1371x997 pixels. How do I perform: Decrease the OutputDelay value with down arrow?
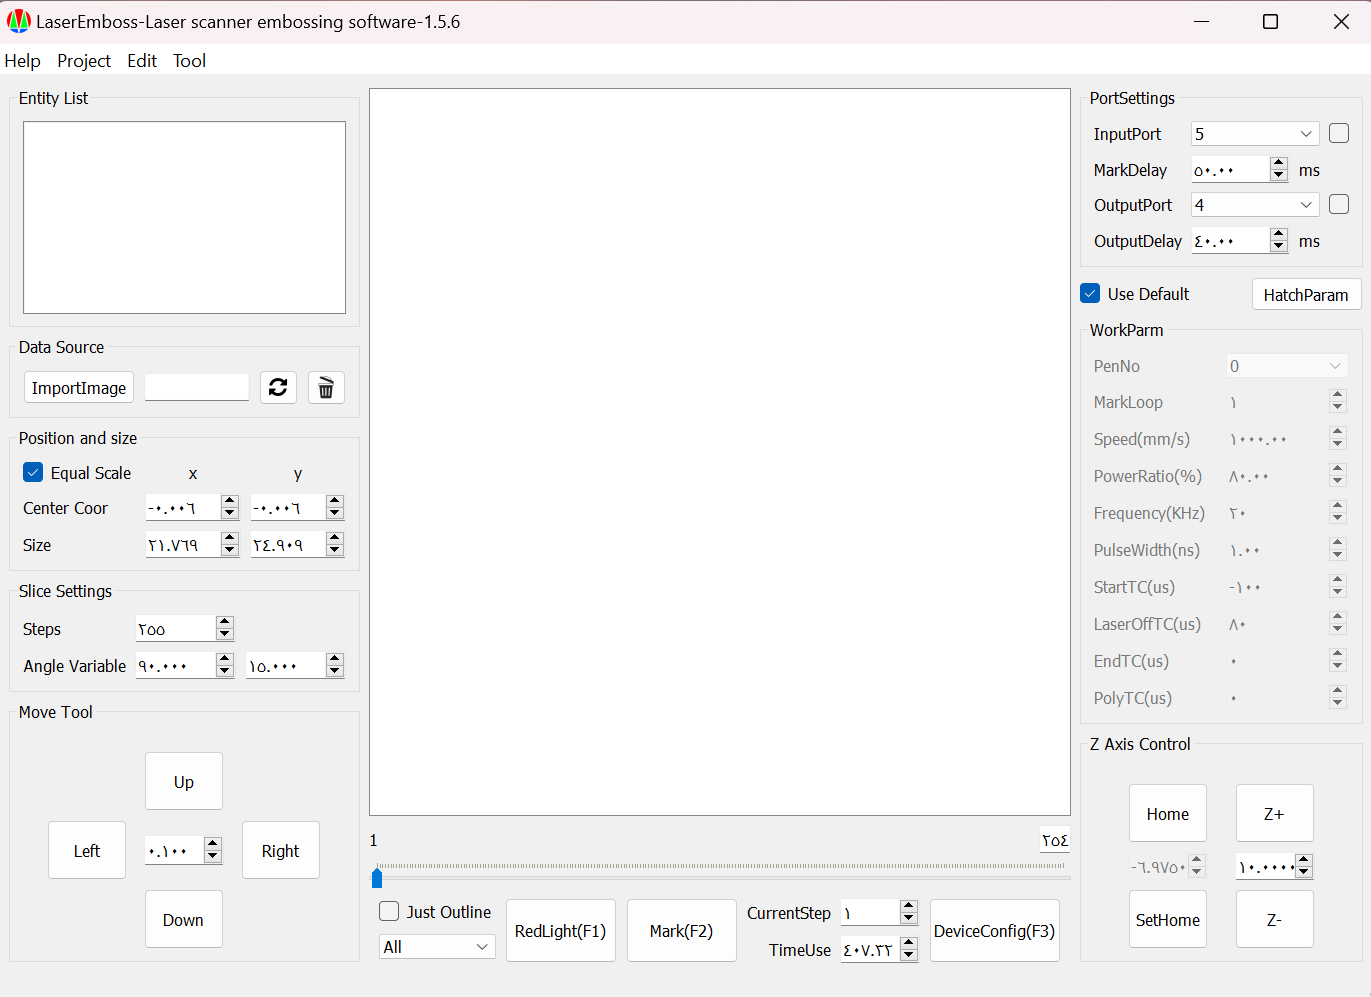click(x=1279, y=246)
